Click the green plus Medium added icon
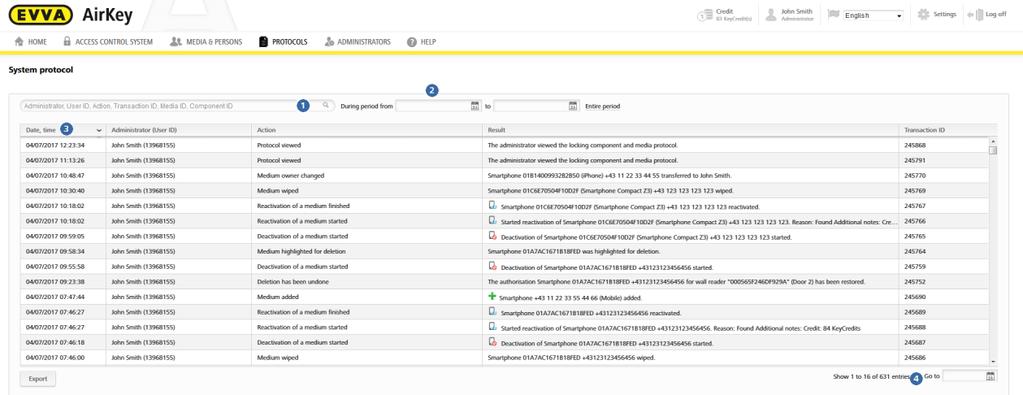 pyautogui.click(x=493, y=296)
